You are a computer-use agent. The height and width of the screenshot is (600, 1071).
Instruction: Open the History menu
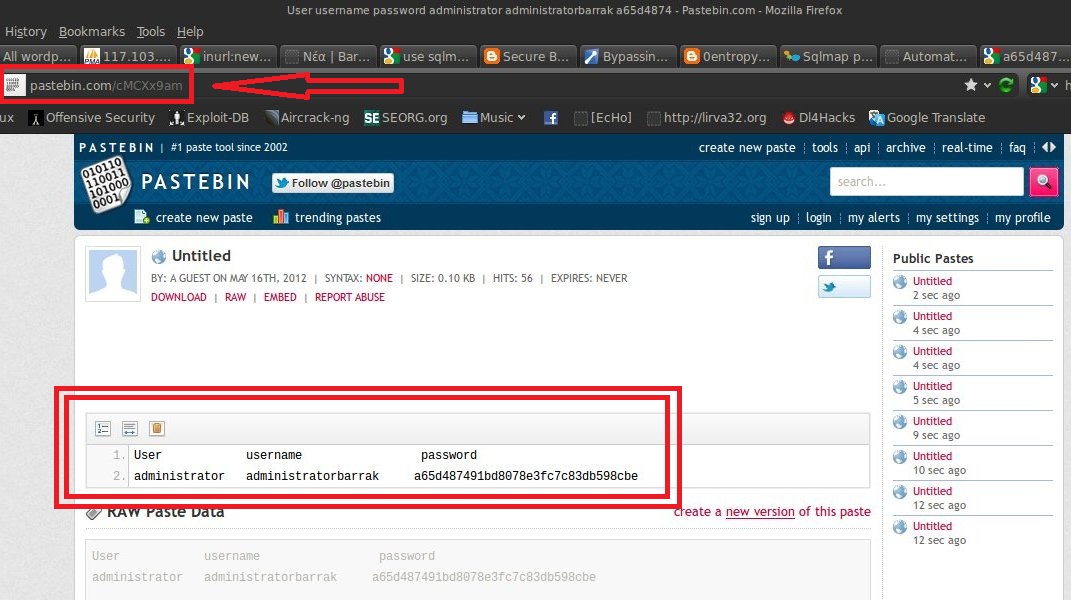coord(25,31)
